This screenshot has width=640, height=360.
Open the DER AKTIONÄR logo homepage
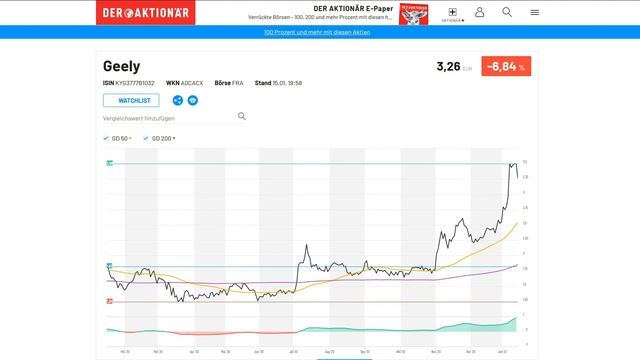pyautogui.click(x=145, y=13)
